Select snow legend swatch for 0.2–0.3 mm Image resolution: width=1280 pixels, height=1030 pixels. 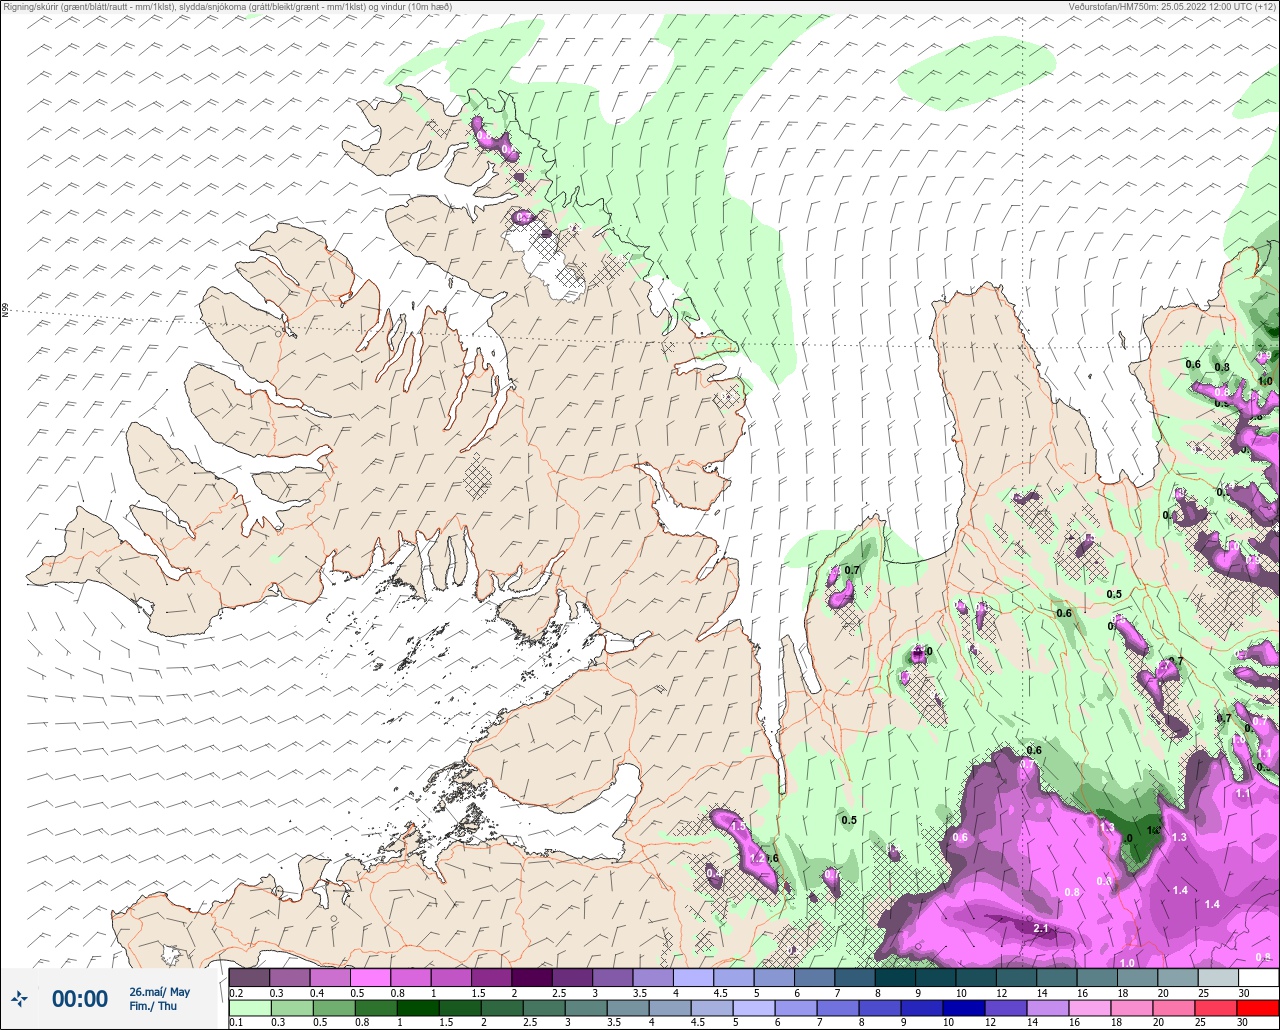point(249,977)
